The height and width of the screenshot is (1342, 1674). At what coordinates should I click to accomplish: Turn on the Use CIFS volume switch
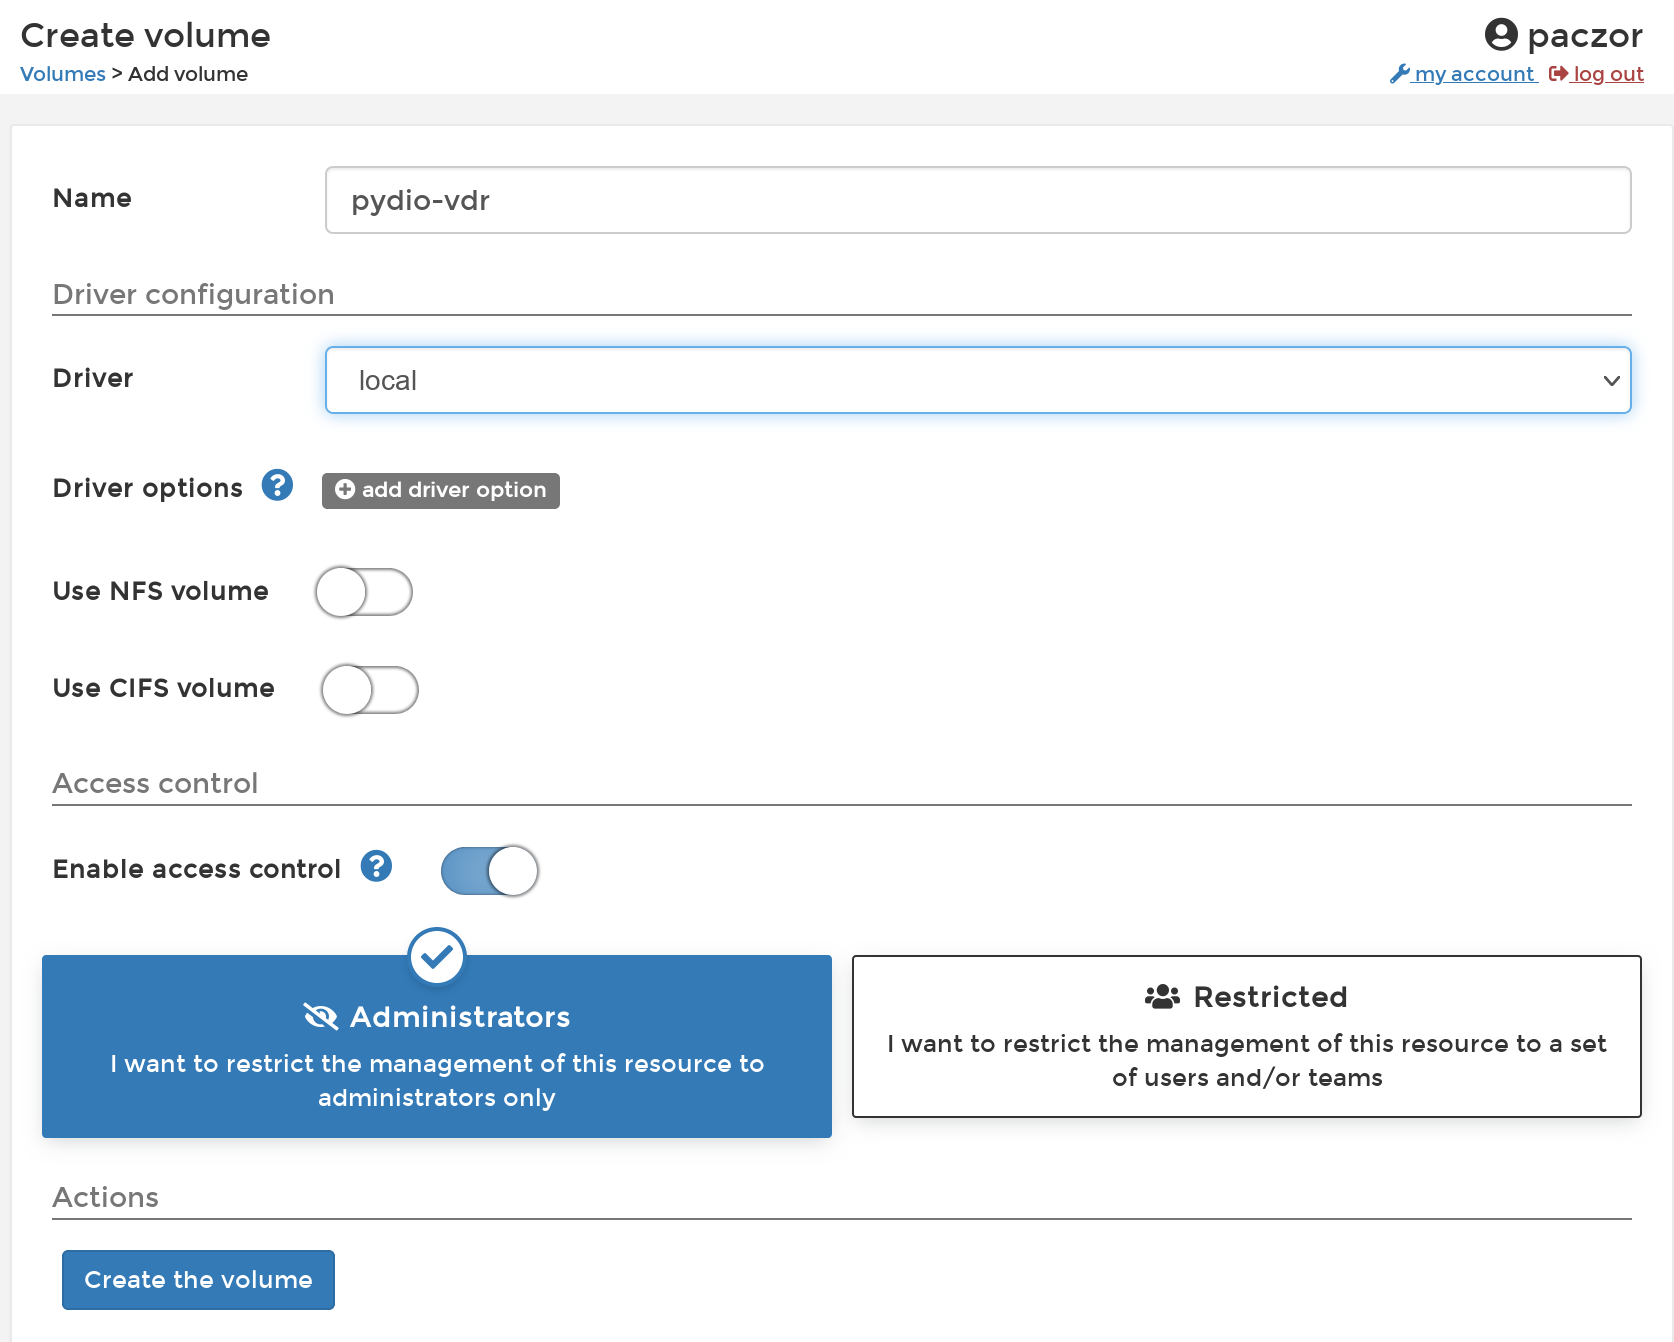click(x=369, y=690)
